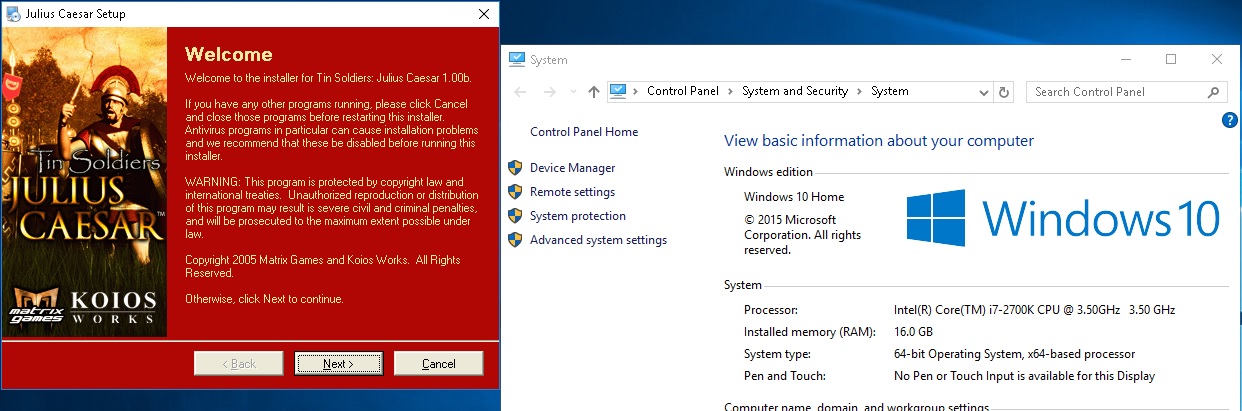Open dropdown chevron after computer icon in address bar
Image resolution: width=1242 pixels, height=411 pixels.
coord(637,91)
